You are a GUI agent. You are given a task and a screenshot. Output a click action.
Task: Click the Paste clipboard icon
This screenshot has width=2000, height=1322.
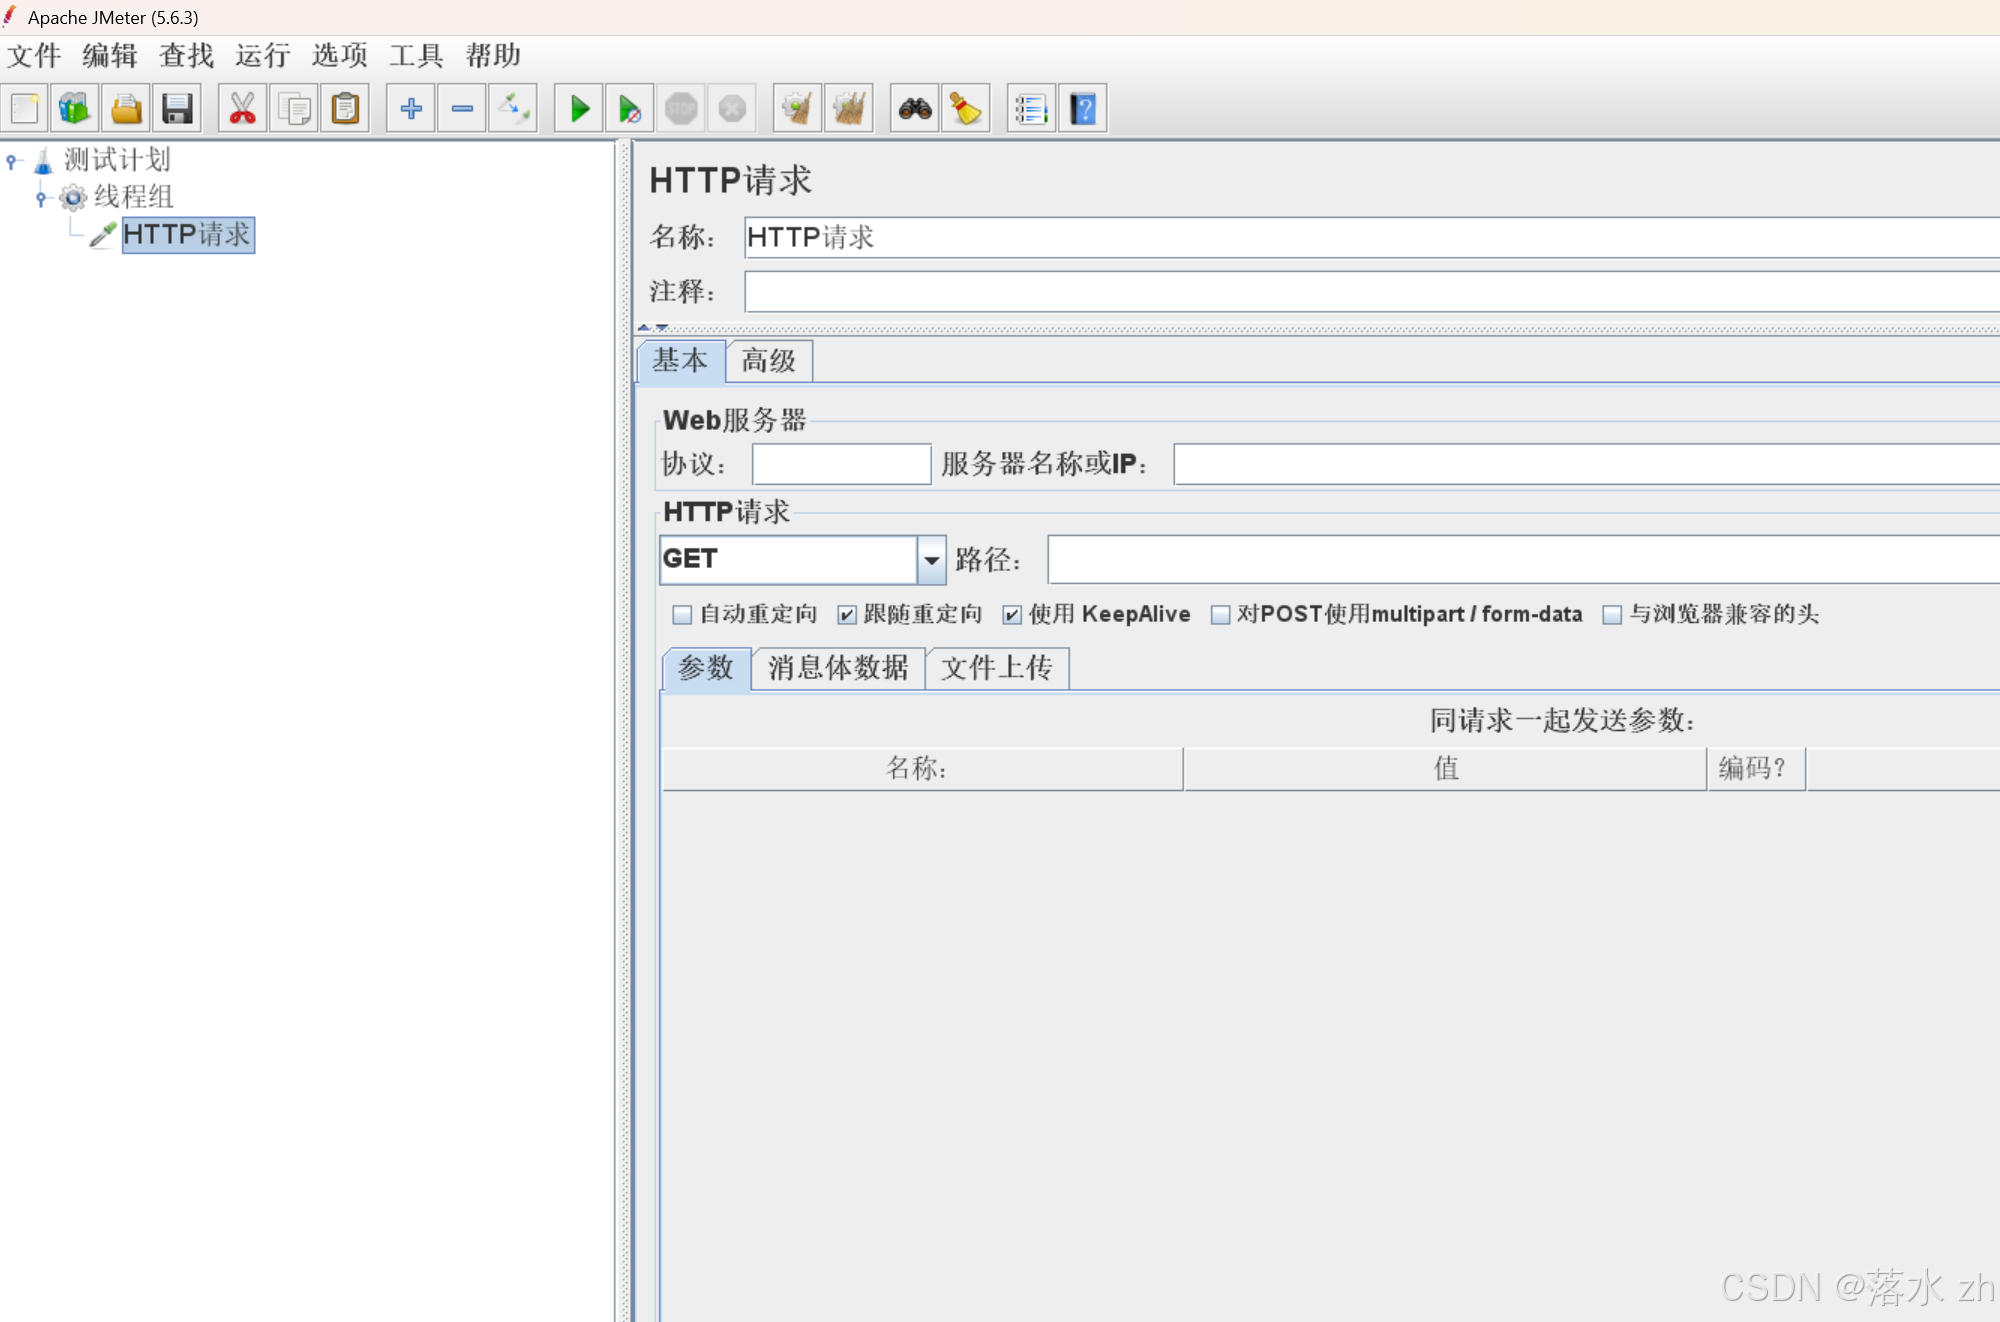click(345, 108)
